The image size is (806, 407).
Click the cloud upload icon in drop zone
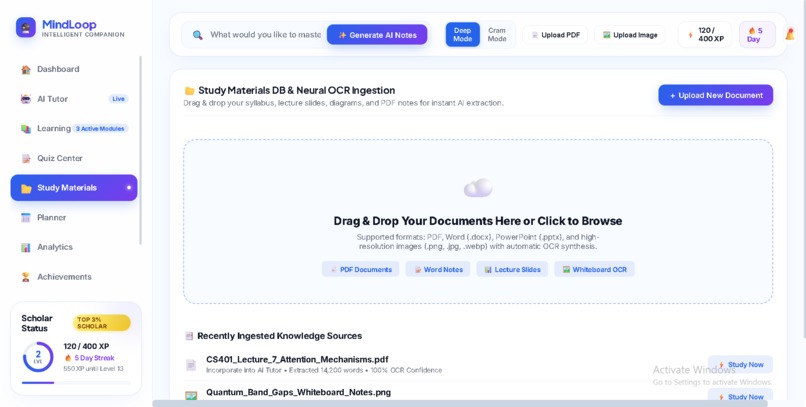(x=478, y=188)
